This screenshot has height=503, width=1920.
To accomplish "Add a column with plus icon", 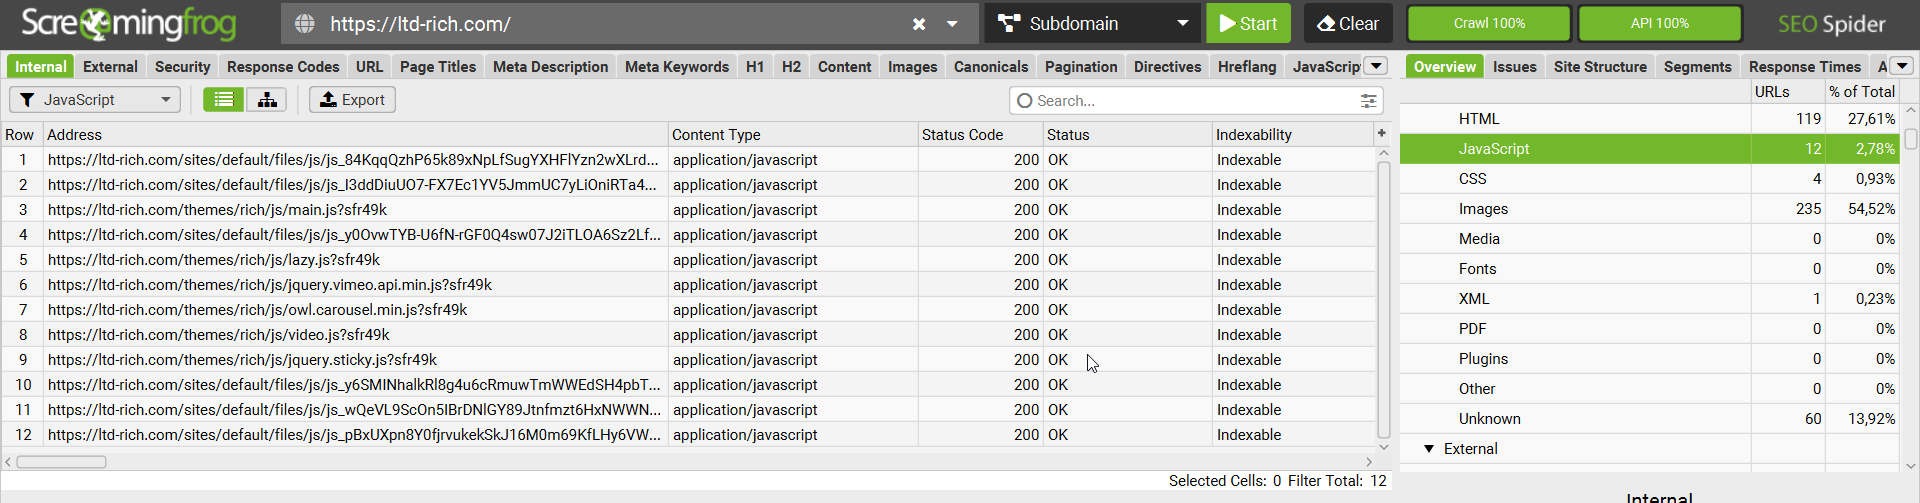I will click(x=1382, y=133).
